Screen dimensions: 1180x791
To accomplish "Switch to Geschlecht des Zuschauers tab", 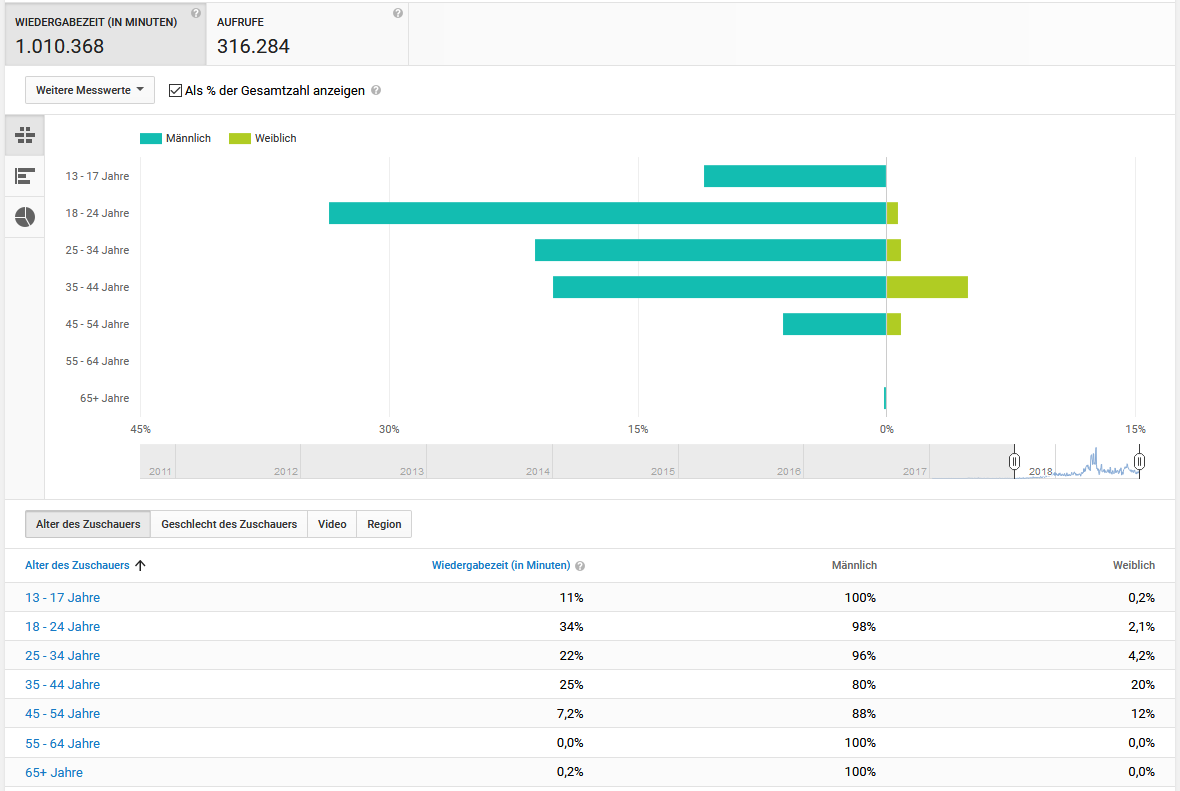I will tap(229, 524).
